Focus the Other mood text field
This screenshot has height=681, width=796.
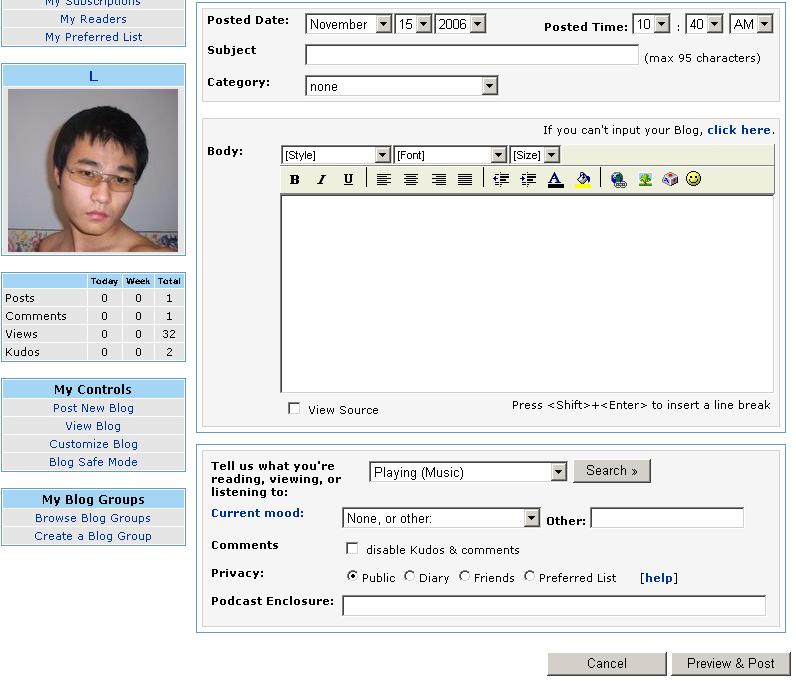(667, 518)
